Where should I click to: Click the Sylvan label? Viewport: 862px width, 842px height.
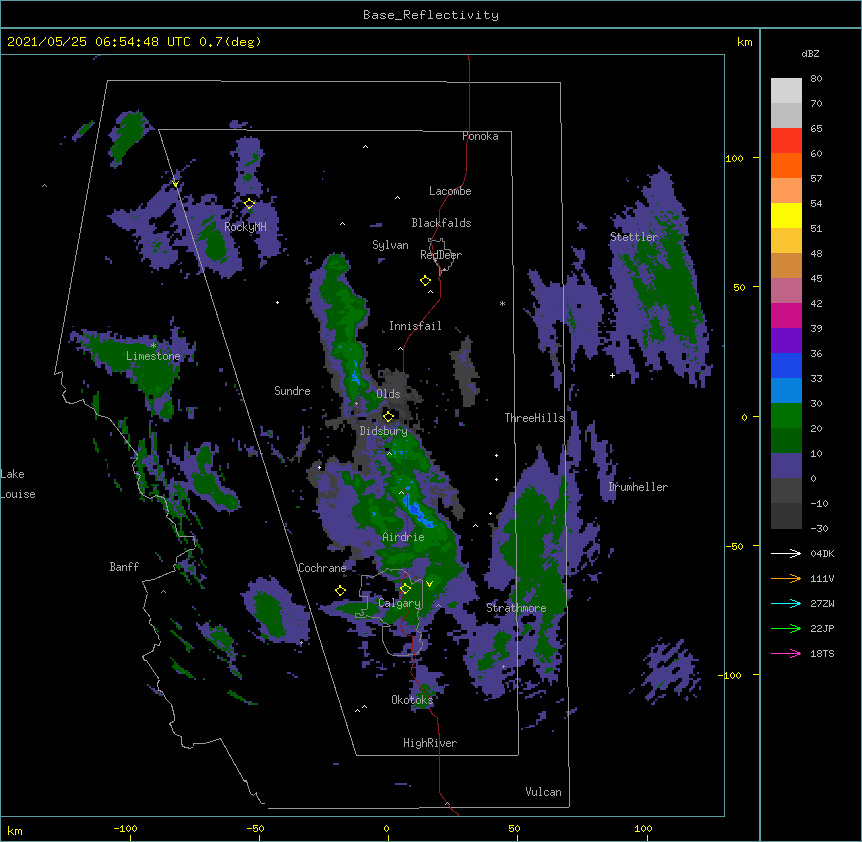[390, 245]
